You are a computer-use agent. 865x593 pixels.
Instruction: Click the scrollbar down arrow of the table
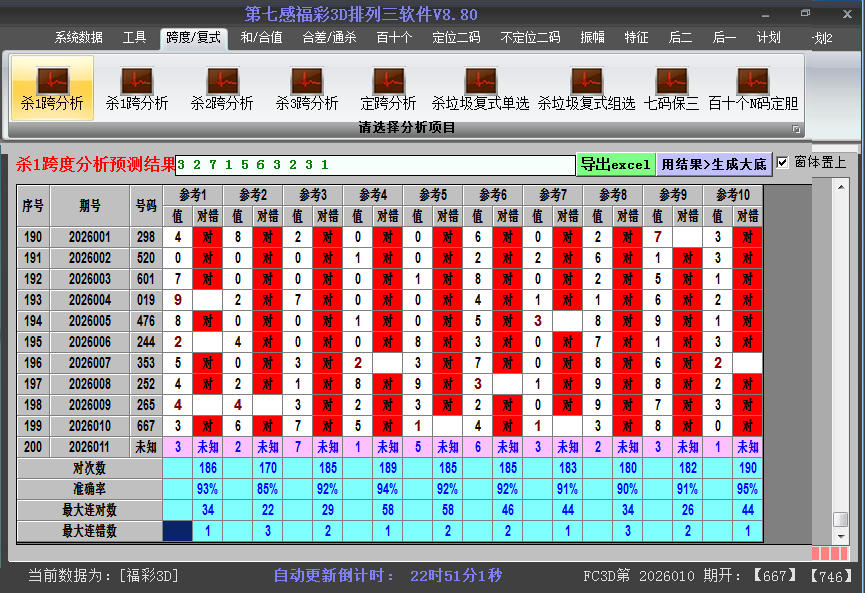840,534
